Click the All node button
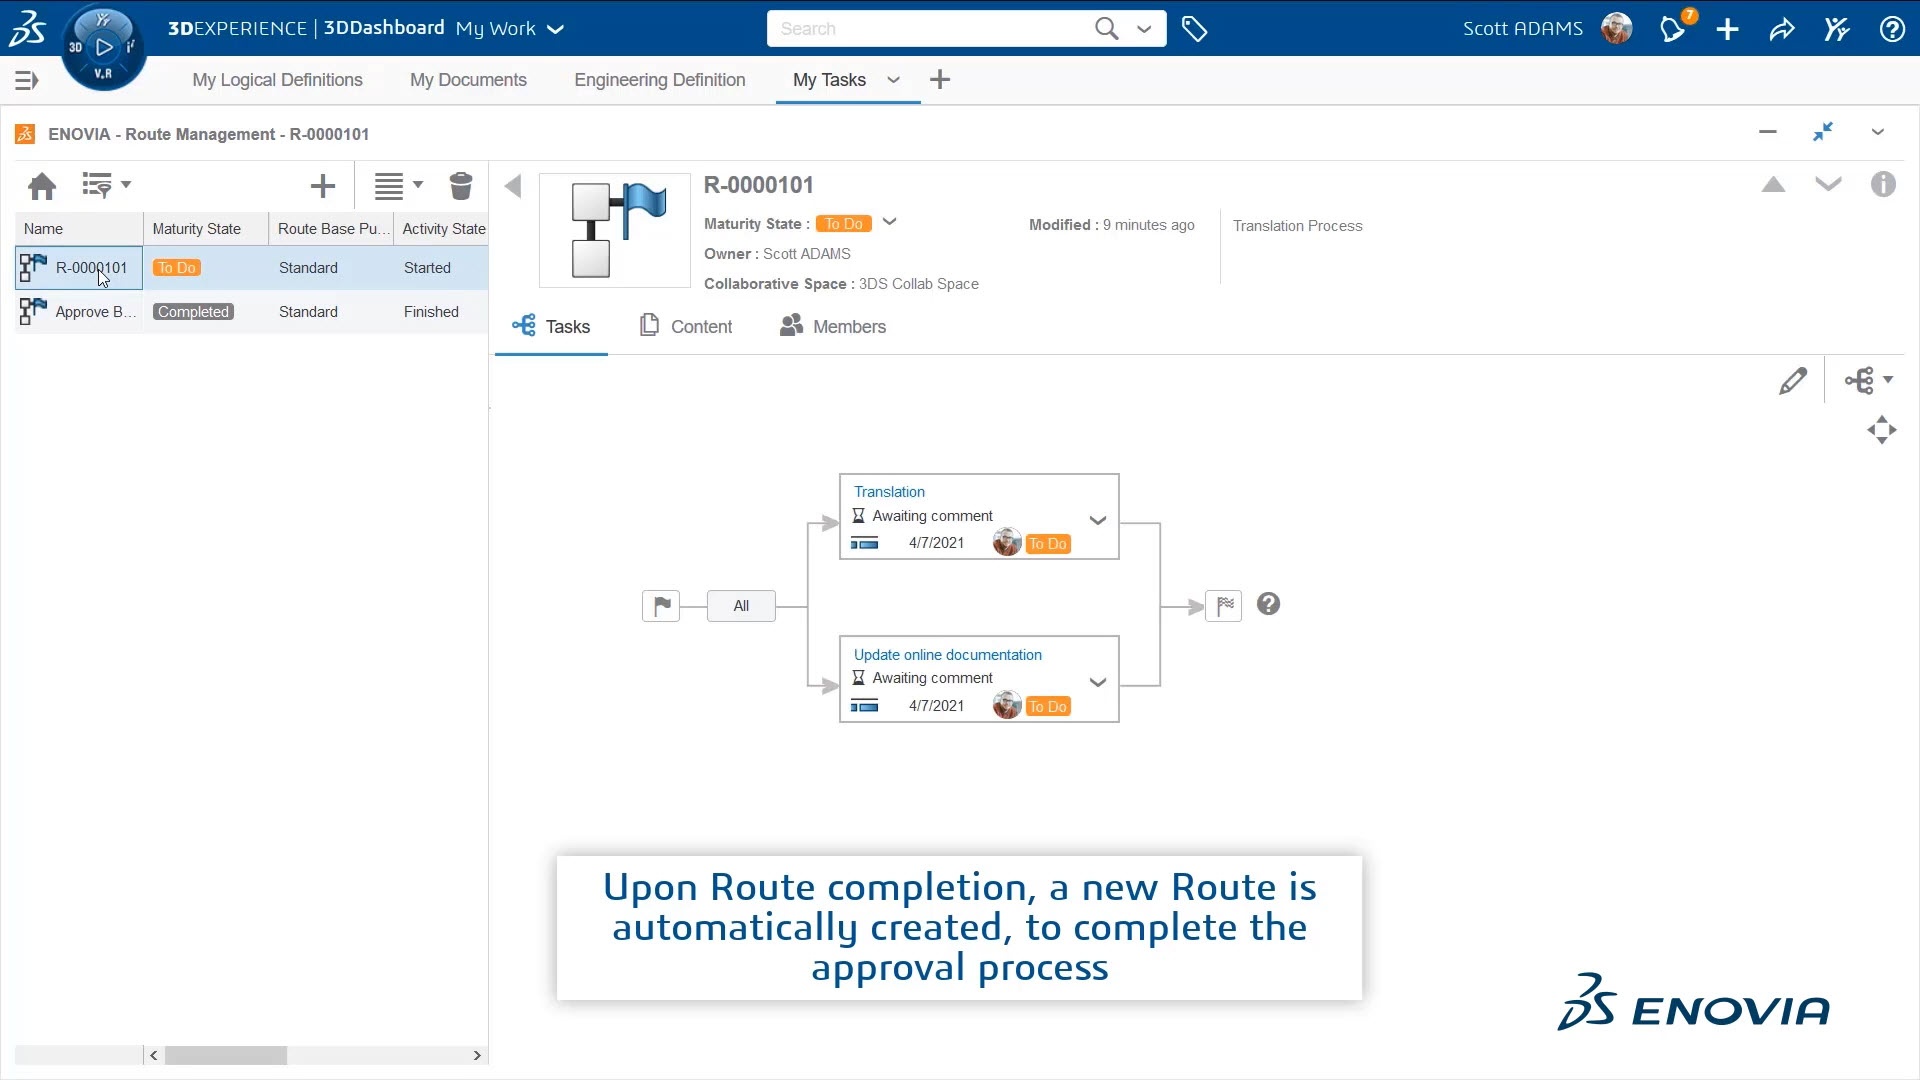 tap(741, 606)
